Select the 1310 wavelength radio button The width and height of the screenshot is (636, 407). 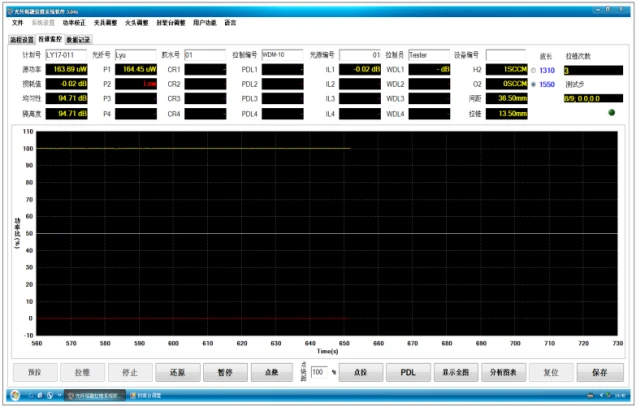point(534,71)
